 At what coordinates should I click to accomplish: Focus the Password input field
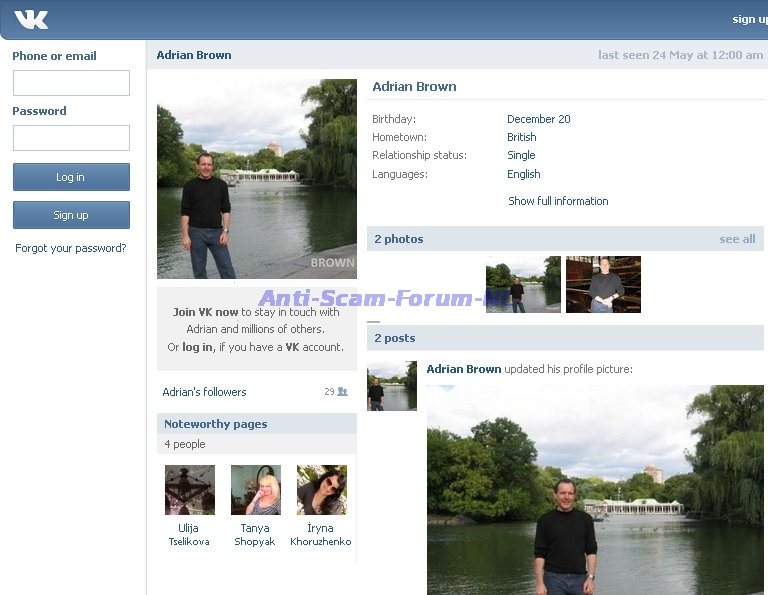[71, 138]
